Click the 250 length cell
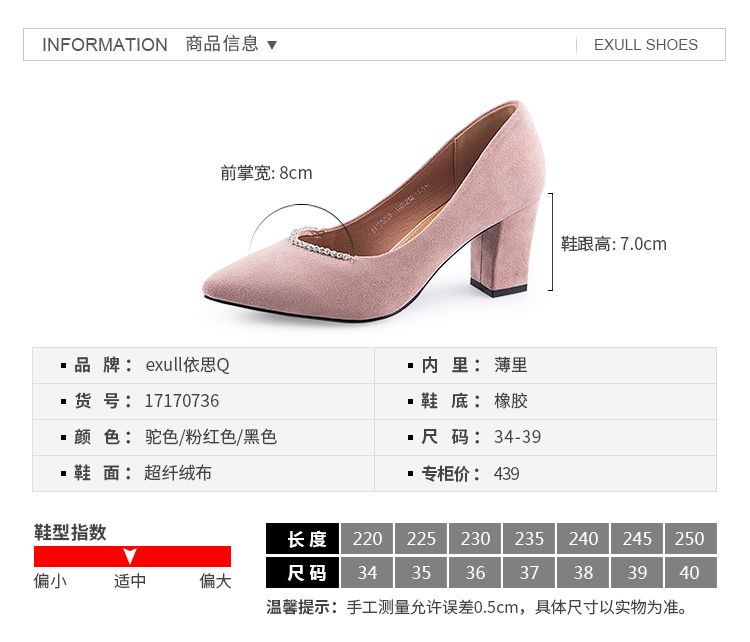Image resolution: width=750 pixels, height=642 pixels. click(x=690, y=538)
